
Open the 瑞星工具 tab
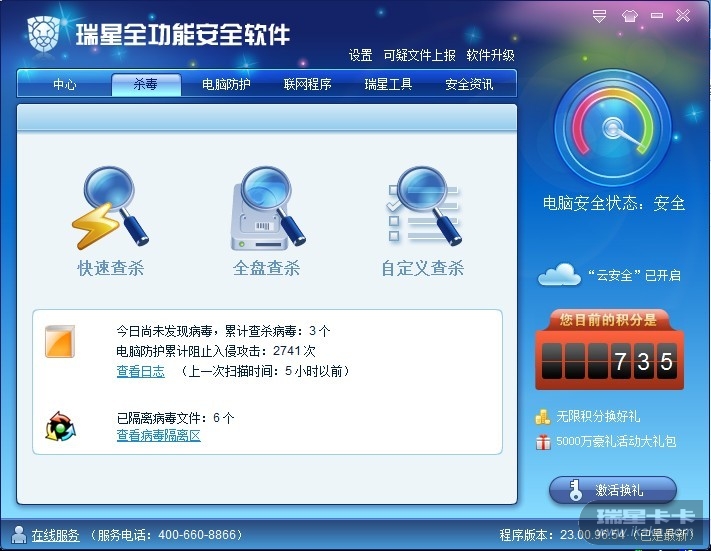pos(388,84)
